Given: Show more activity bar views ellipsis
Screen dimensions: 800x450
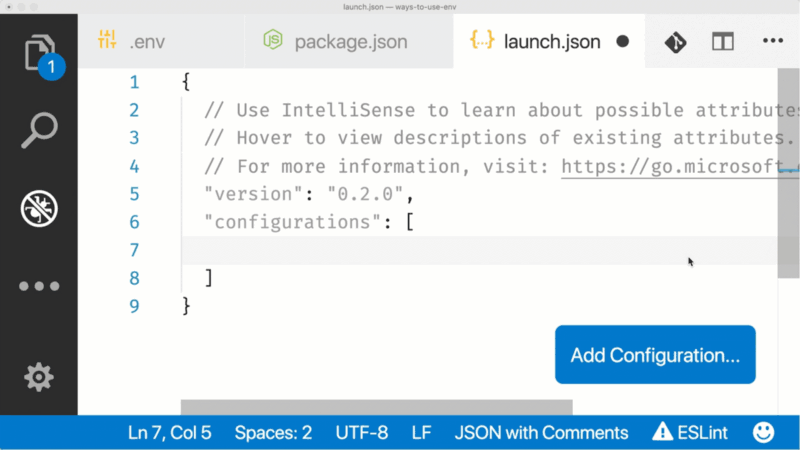Looking at the screenshot, I should tap(39, 286).
